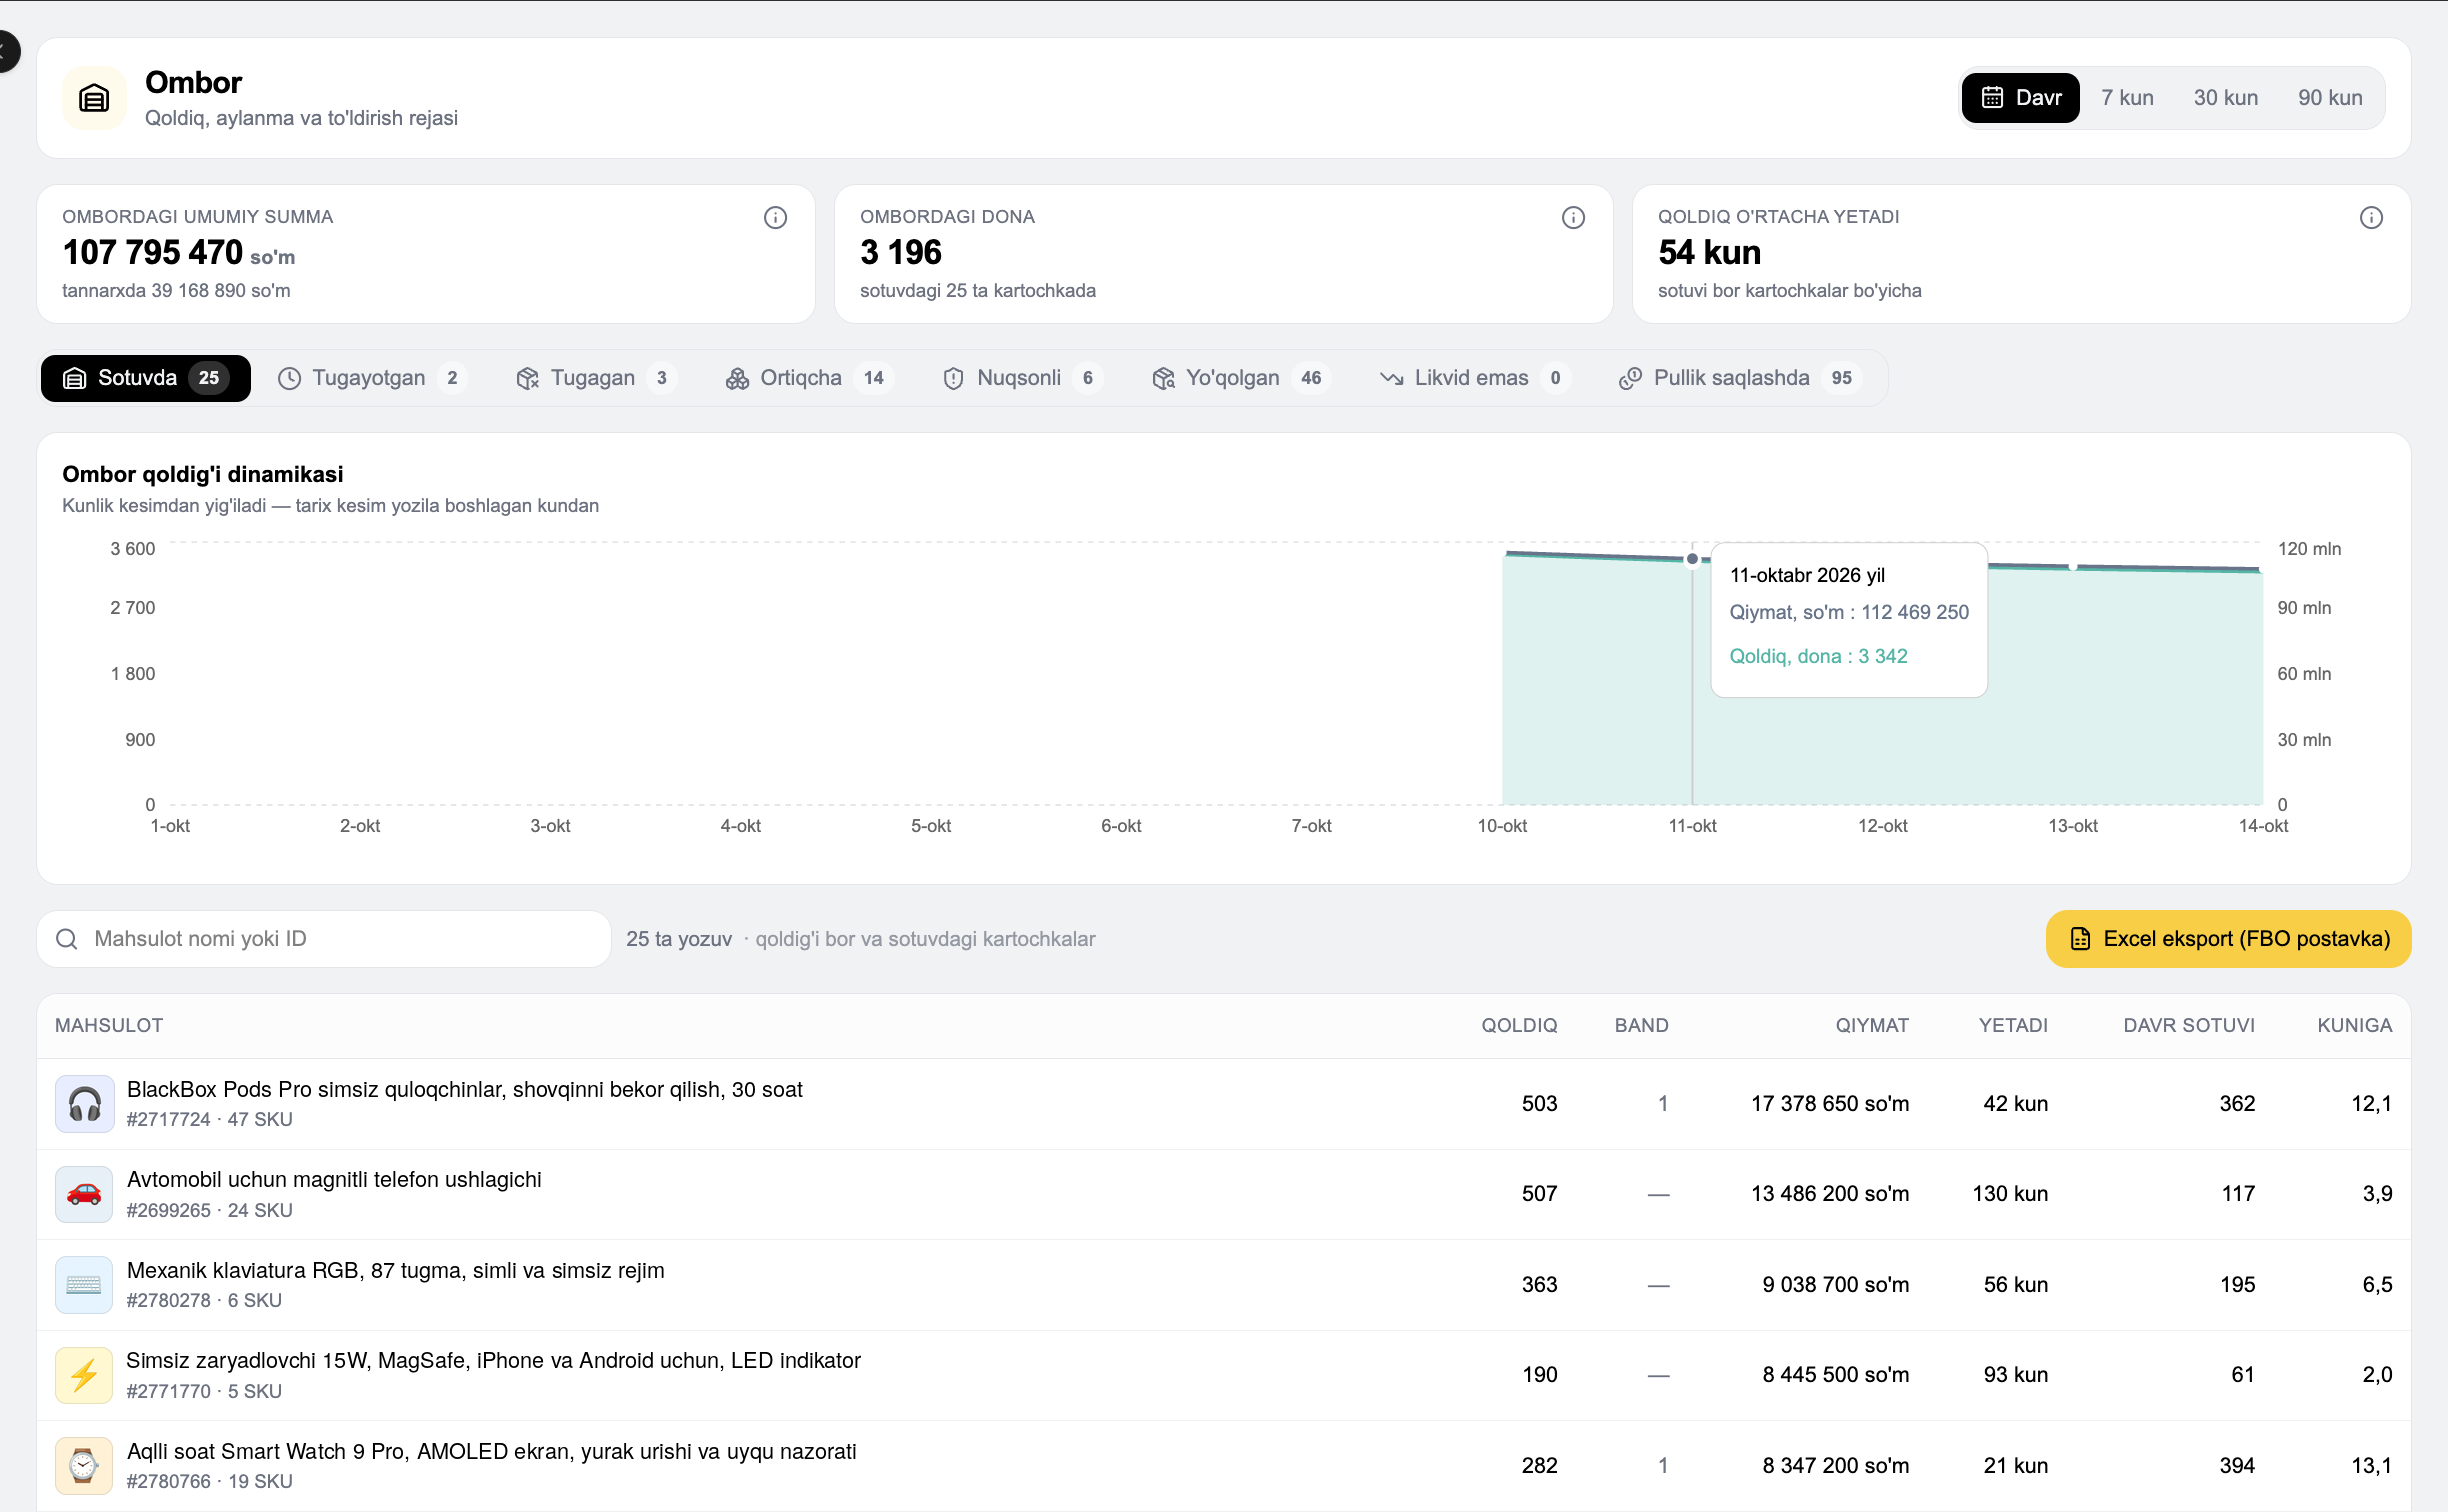The height and width of the screenshot is (1512, 2448).
Task: Click the car thumbnail for magnitli telefon ushlagichi
Action: pos(84,1194)
